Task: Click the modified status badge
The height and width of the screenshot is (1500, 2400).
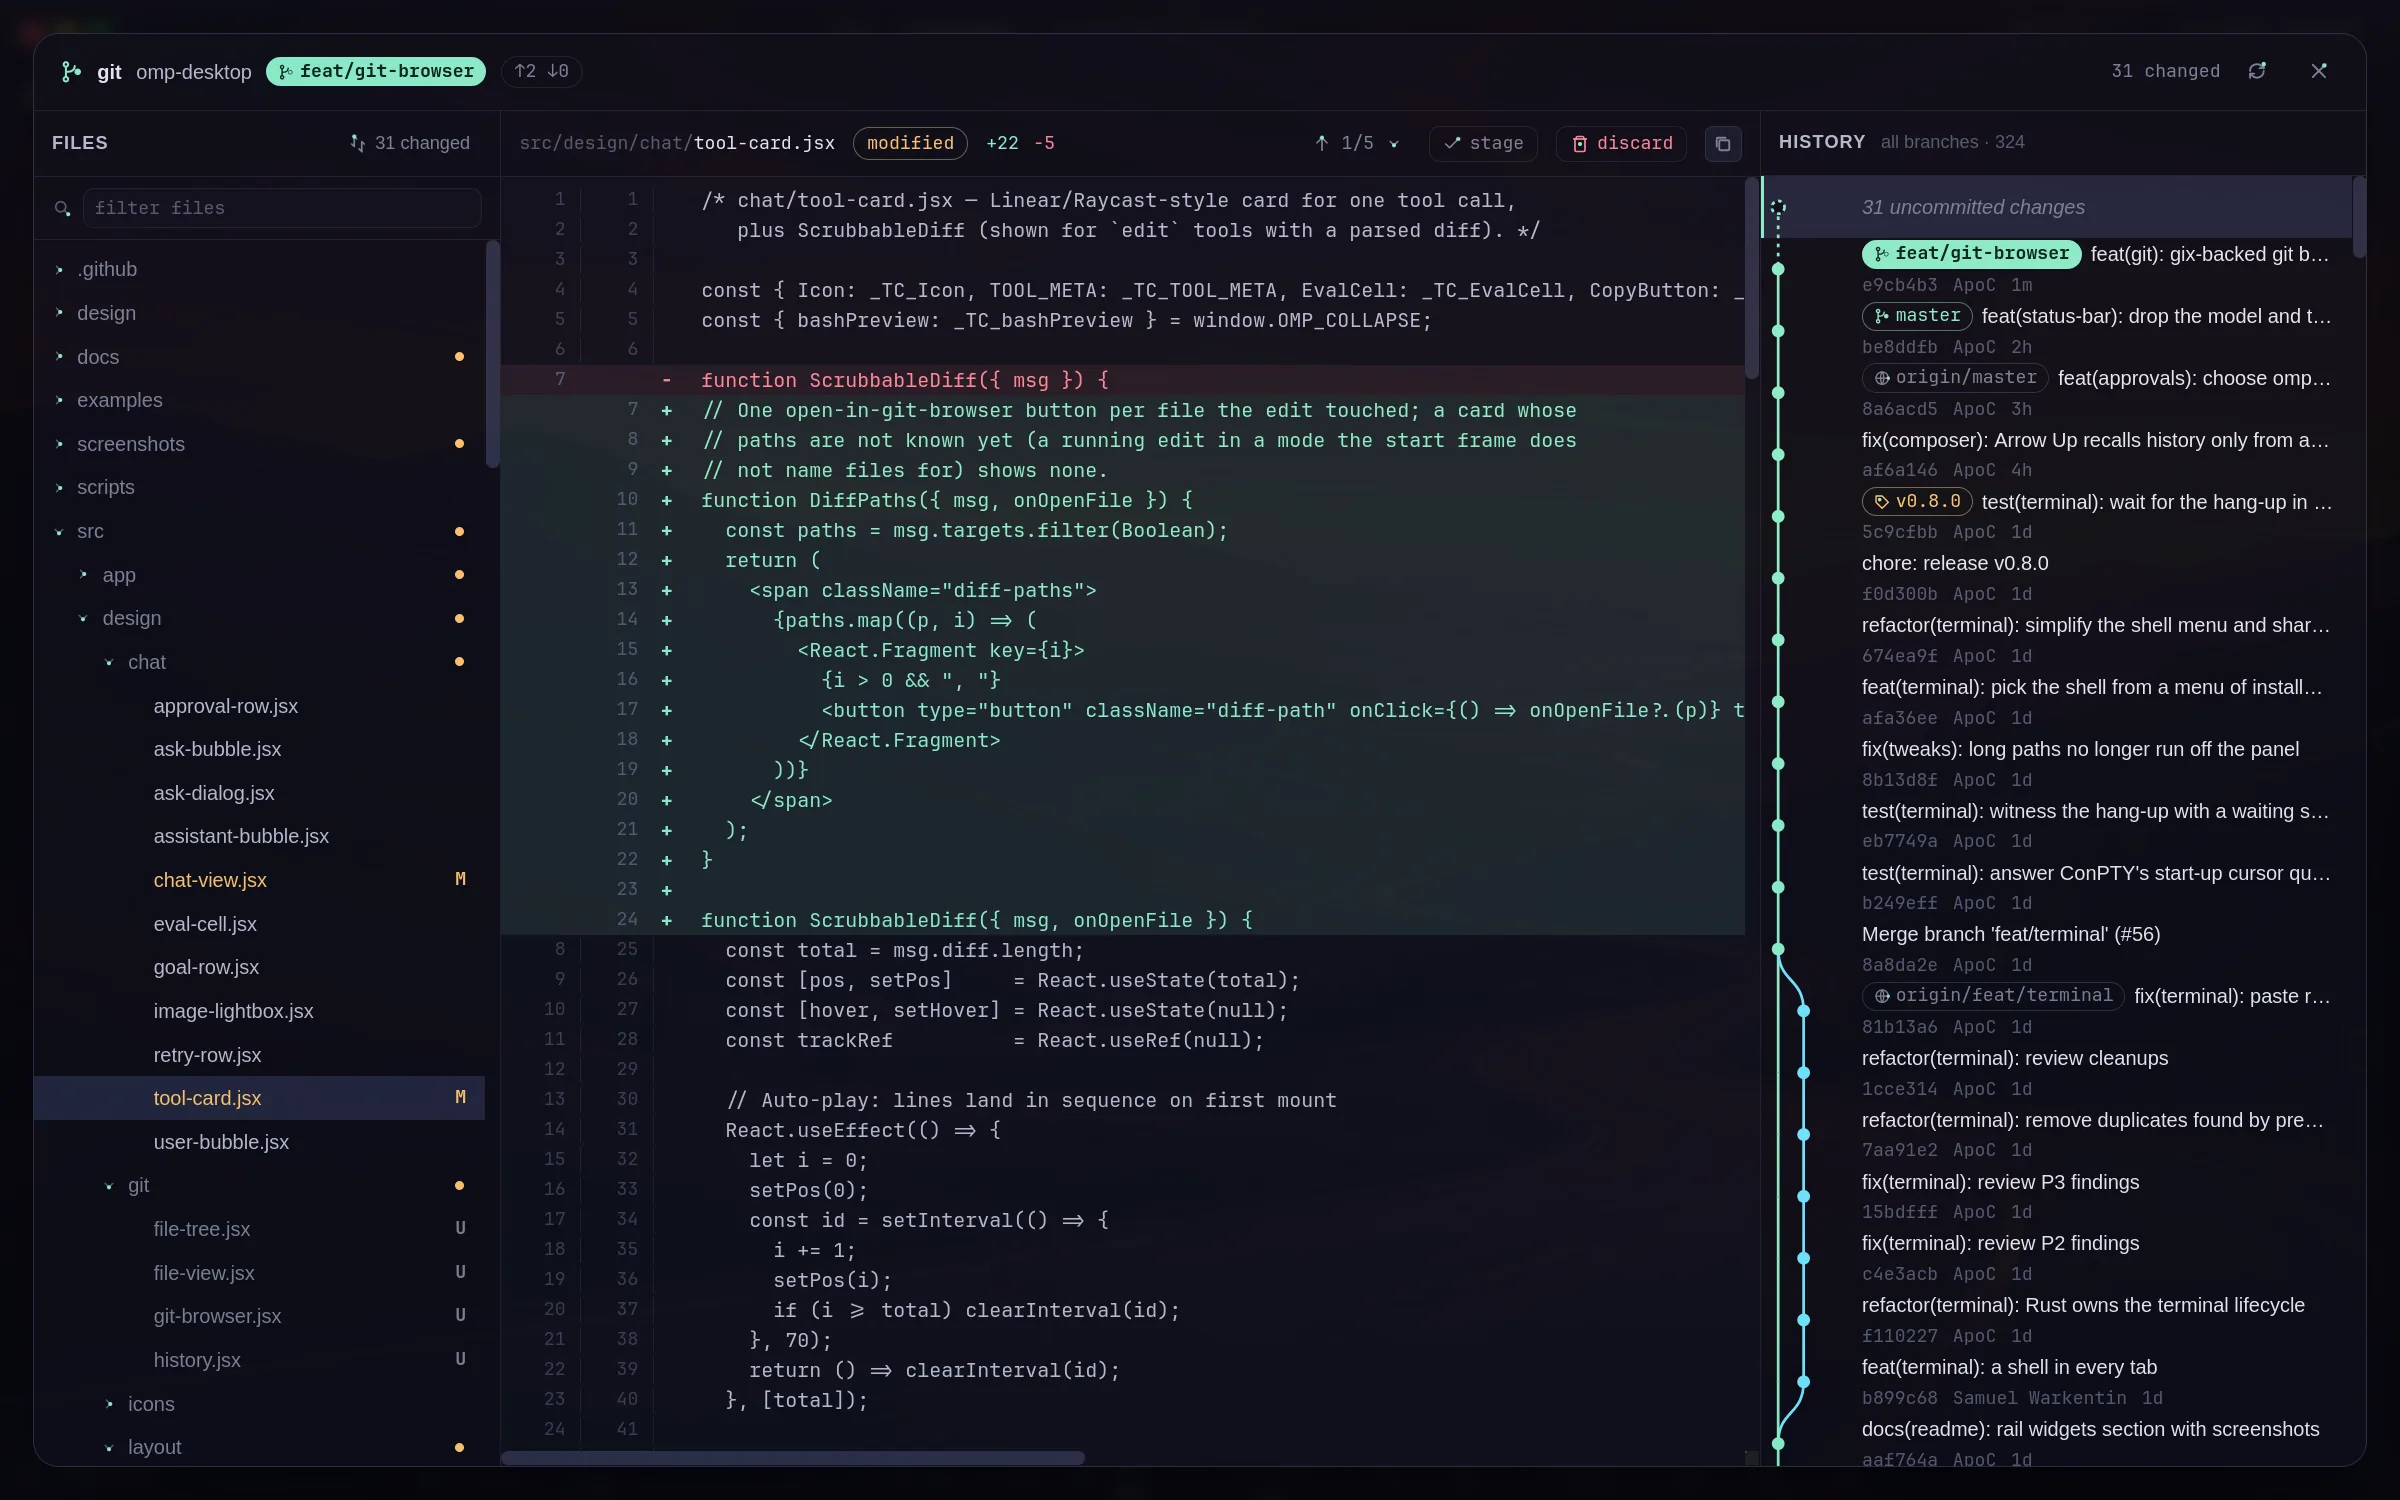Action: click(x=910, y=143)
